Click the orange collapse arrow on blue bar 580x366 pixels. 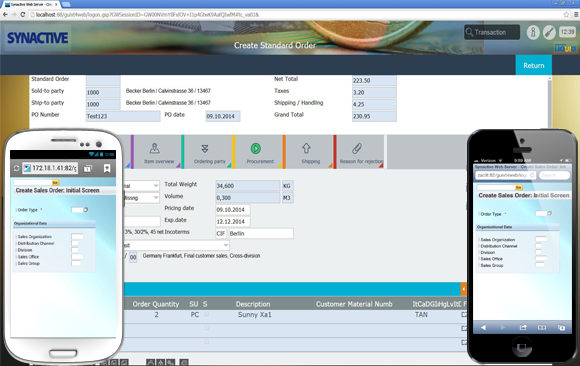[463, 289]
